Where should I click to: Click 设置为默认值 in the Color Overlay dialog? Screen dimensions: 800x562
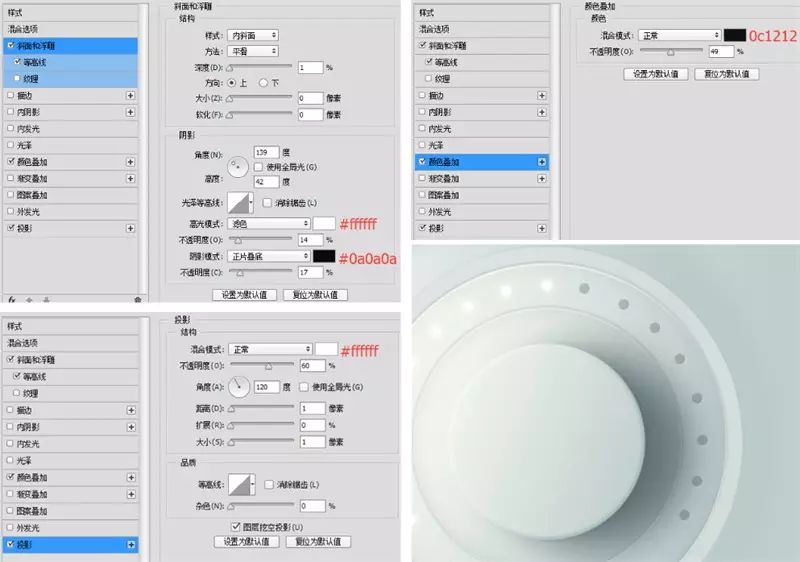[x=656, y=74]
